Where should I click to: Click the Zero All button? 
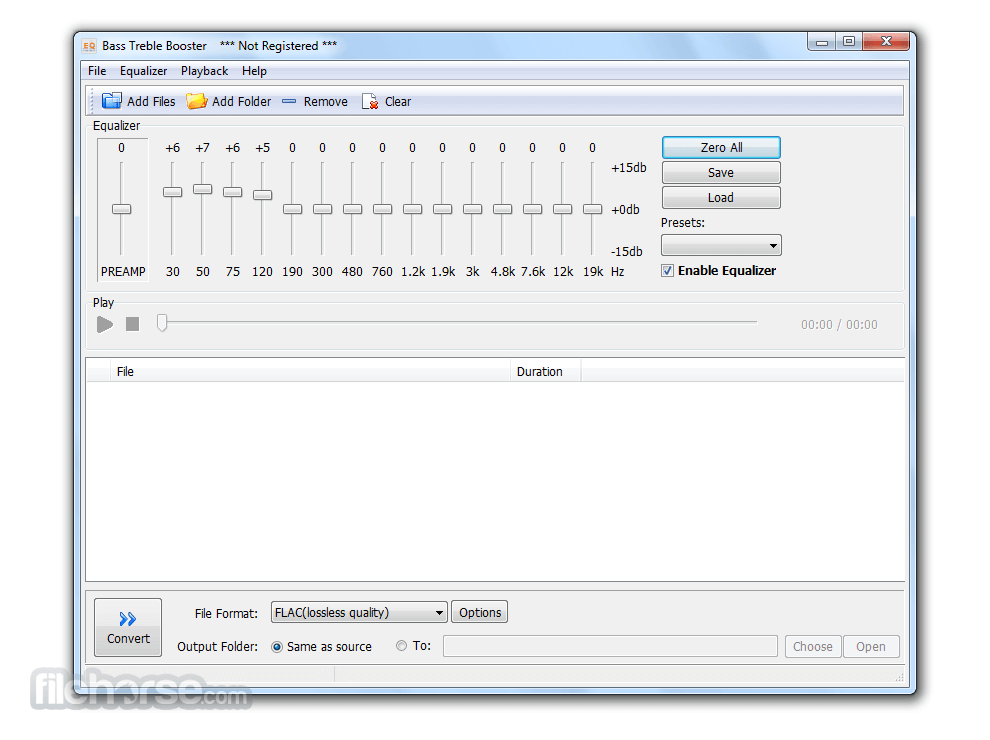tap(721, 148)
